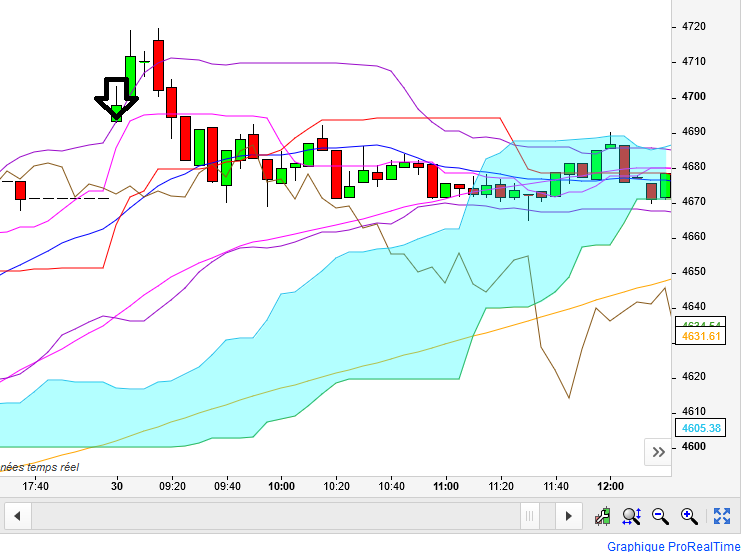Zoom out with the minus magnifier

[660, 517]
